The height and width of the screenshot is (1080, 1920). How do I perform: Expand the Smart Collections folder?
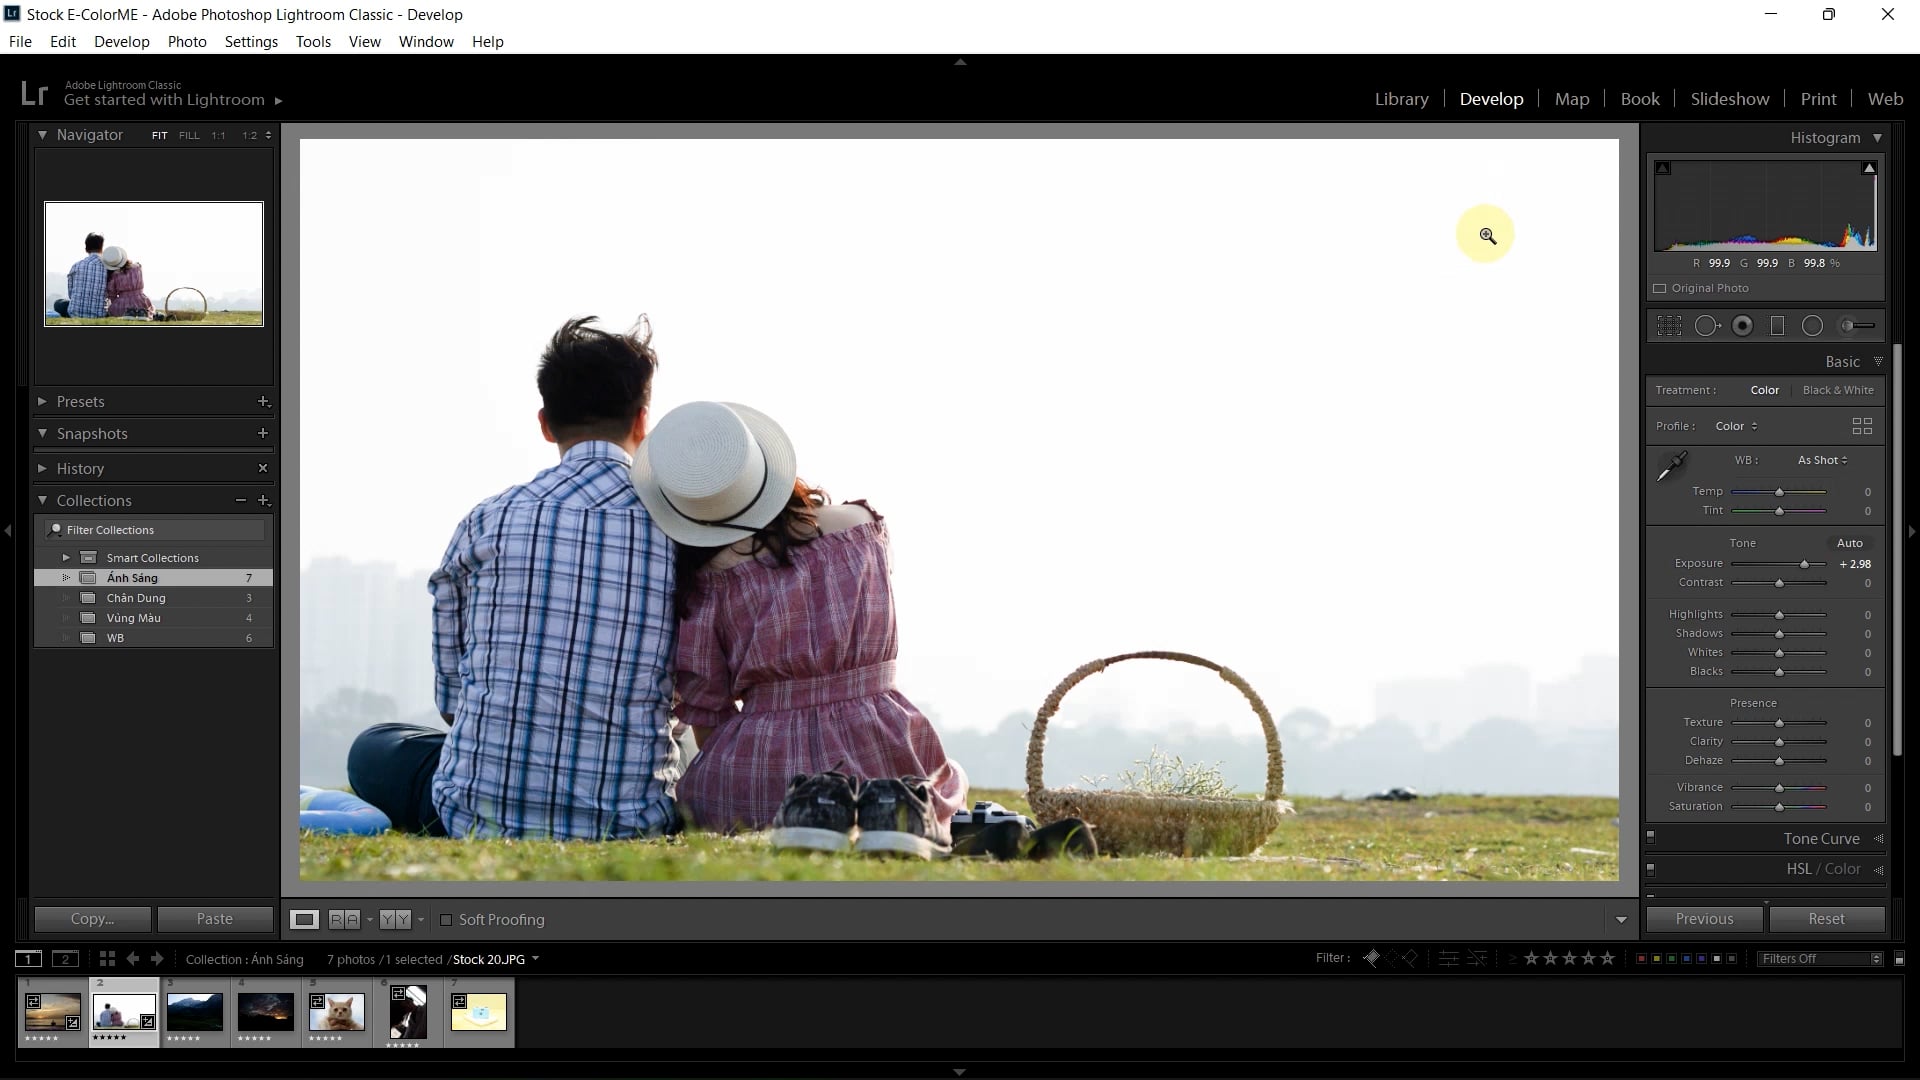[x=66, y=557]
